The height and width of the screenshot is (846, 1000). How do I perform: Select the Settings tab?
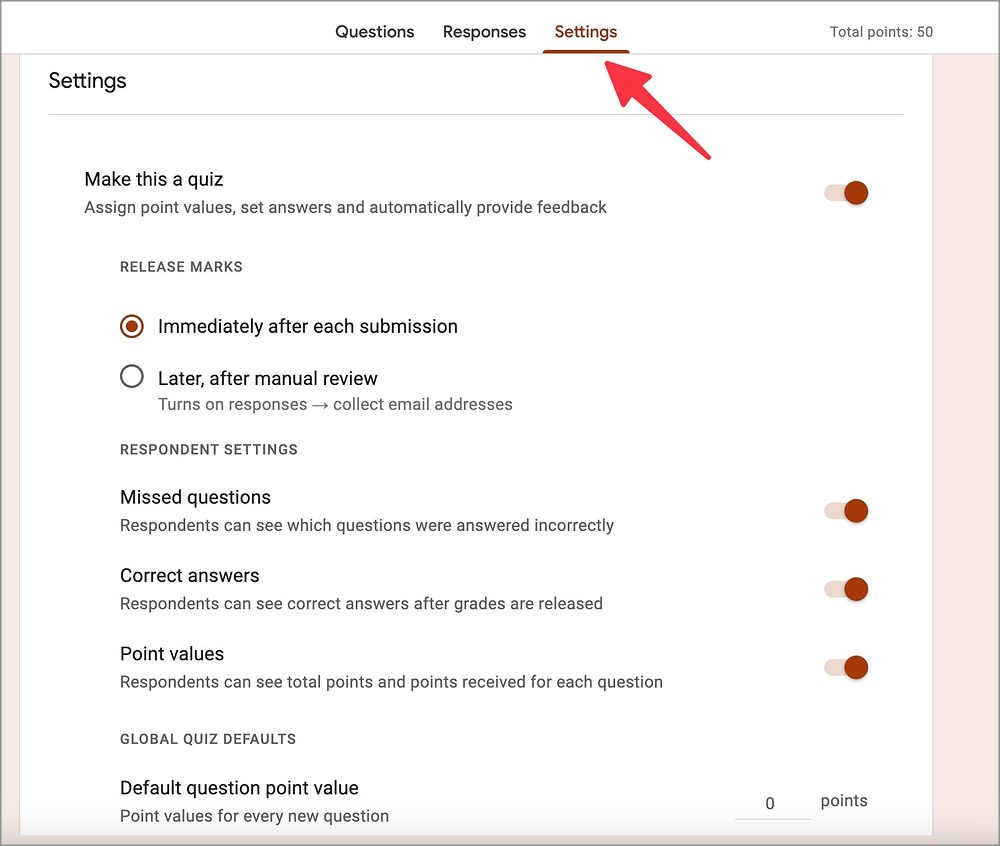[x=586, y=32]
